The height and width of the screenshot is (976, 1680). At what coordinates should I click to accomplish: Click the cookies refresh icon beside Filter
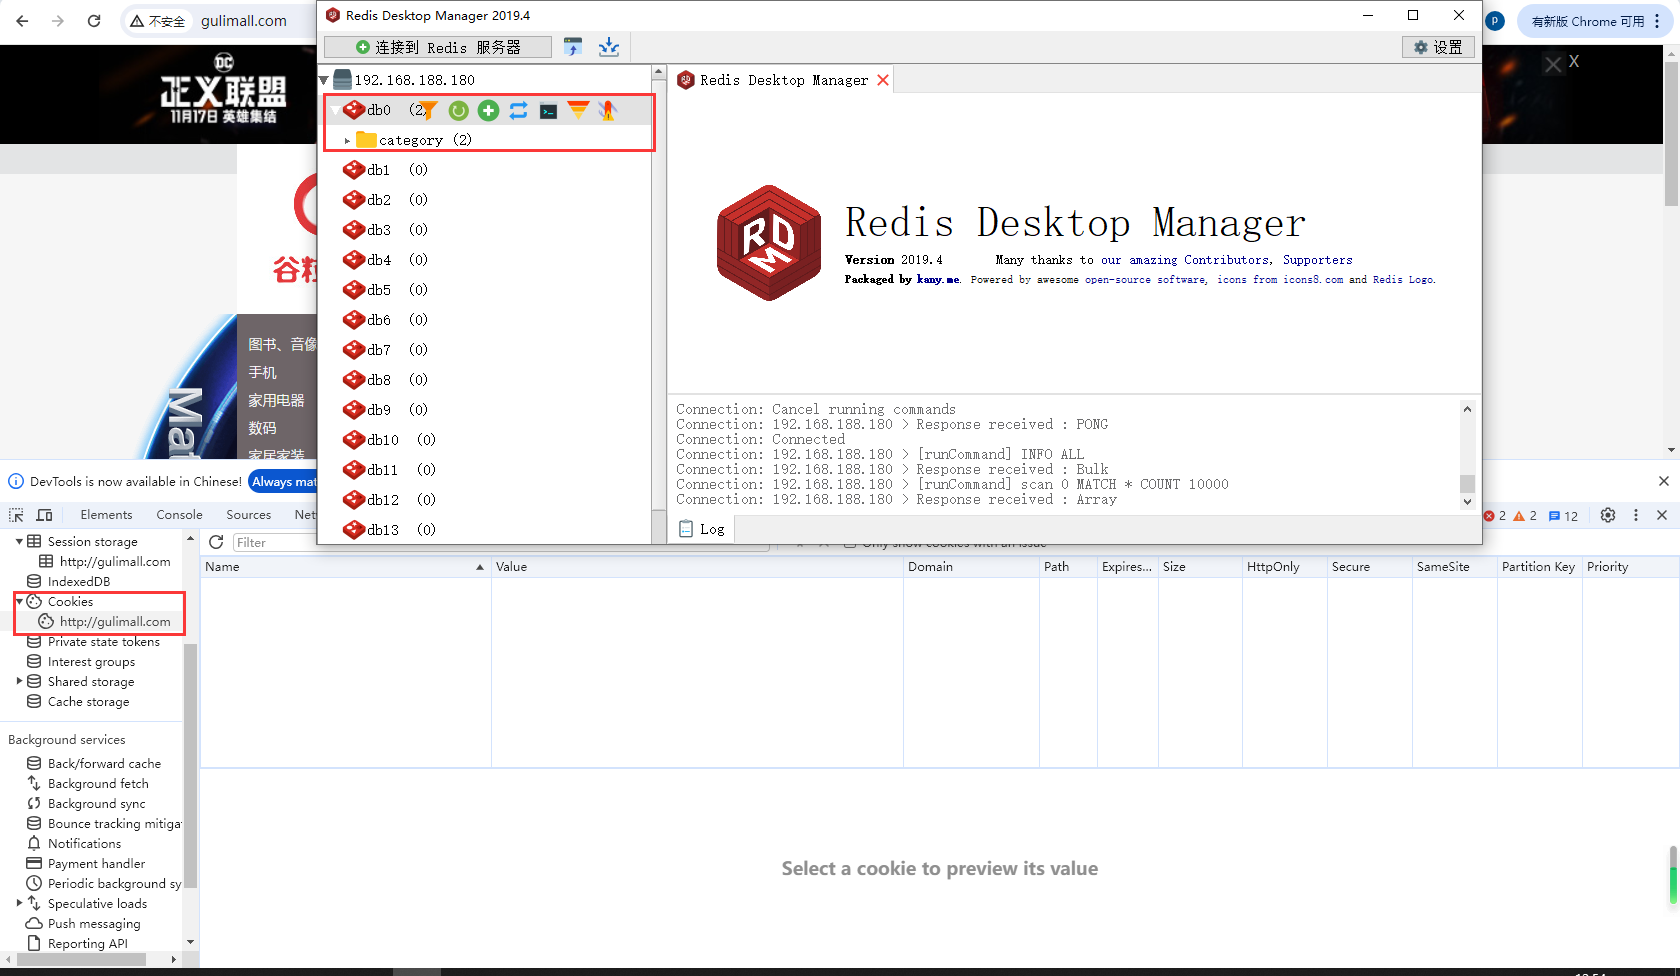(x=216, y=542)
